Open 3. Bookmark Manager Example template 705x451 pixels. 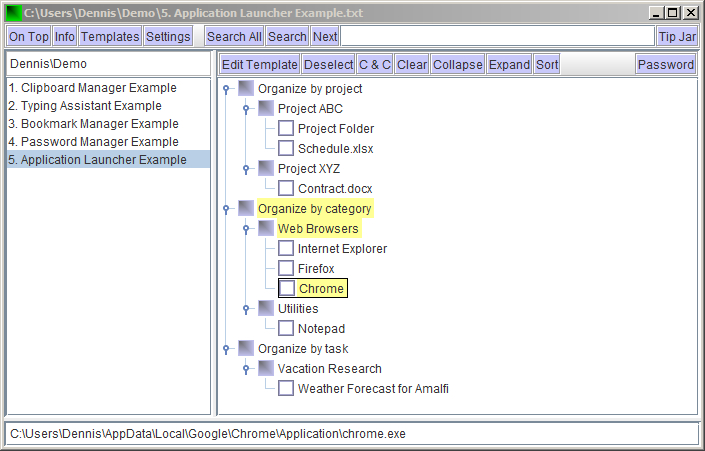108,124
